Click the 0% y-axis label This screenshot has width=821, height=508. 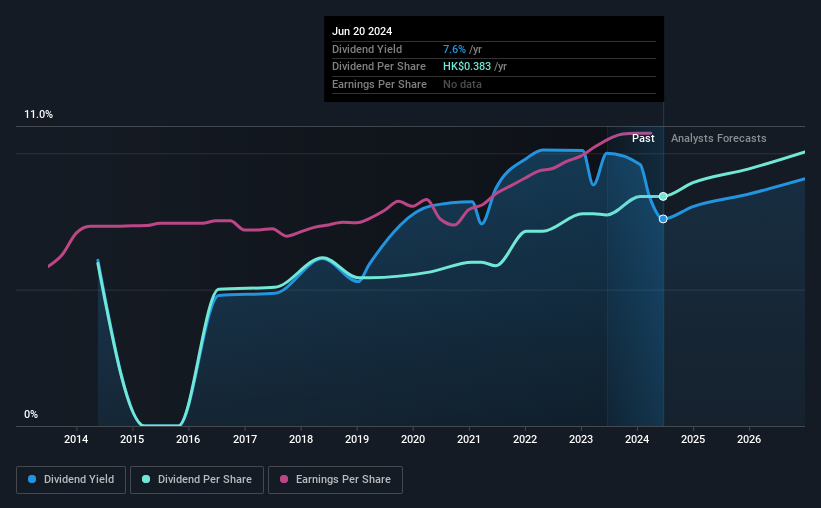(31, 414)
